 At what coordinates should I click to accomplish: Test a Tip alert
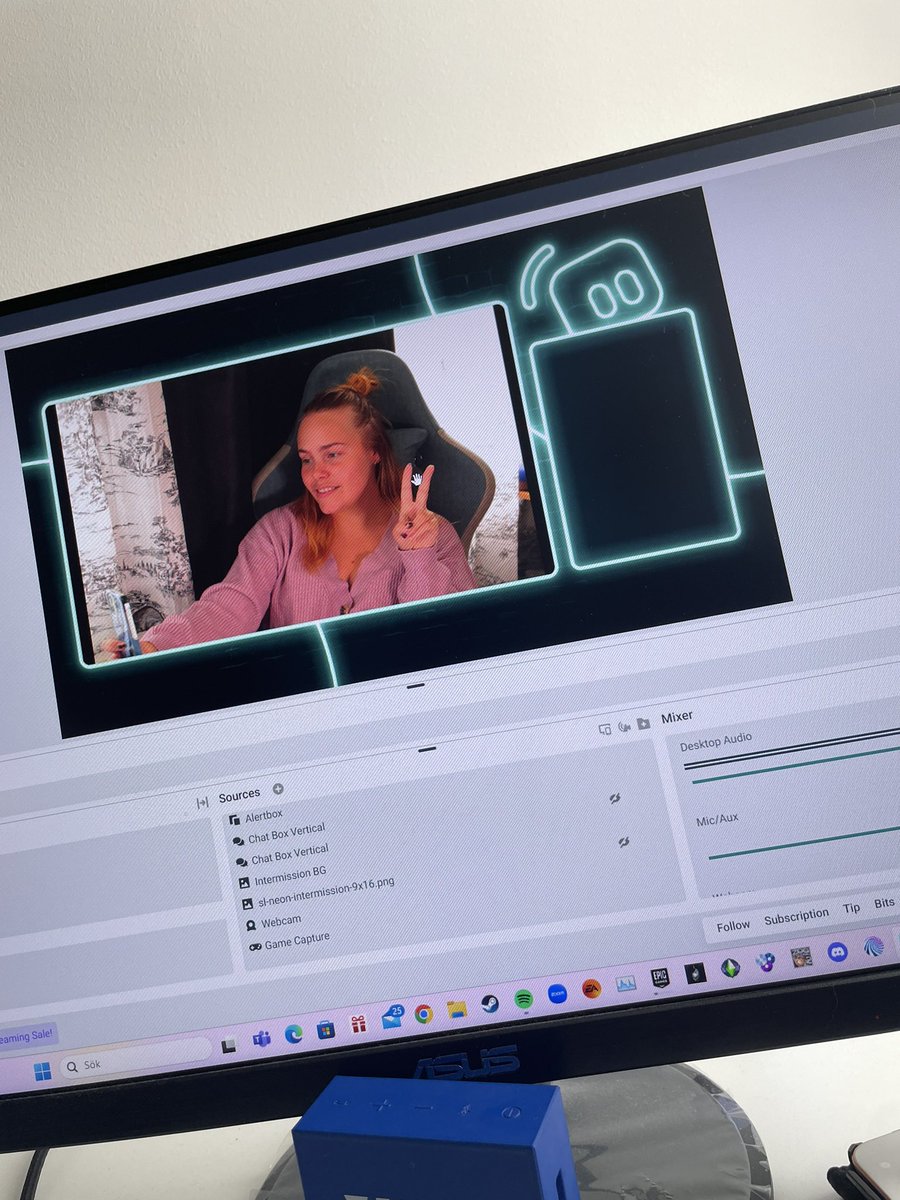coord(851,909)
